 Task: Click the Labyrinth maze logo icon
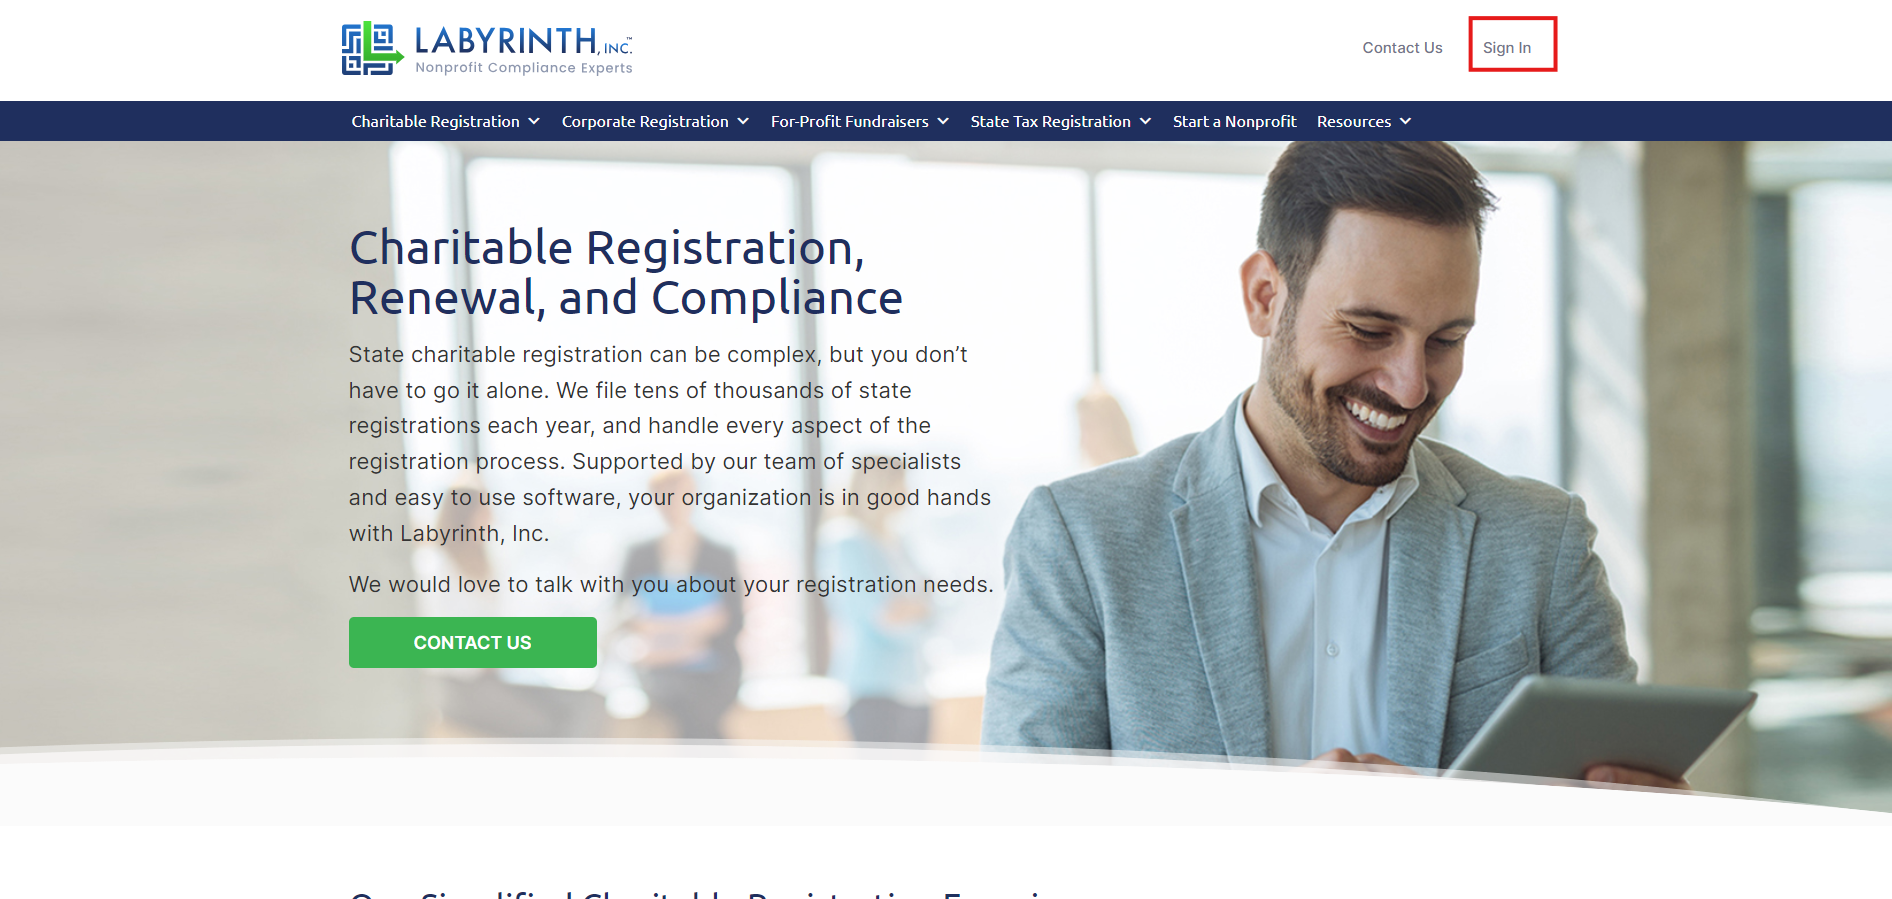(x=372, y=48)
